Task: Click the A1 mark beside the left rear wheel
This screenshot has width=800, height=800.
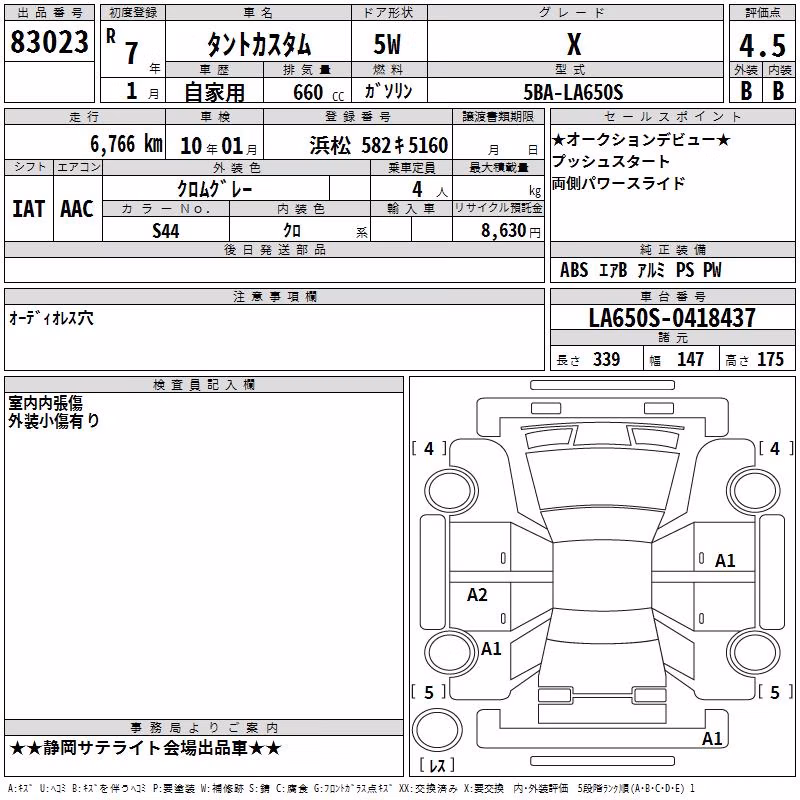Action: [491, 649]
